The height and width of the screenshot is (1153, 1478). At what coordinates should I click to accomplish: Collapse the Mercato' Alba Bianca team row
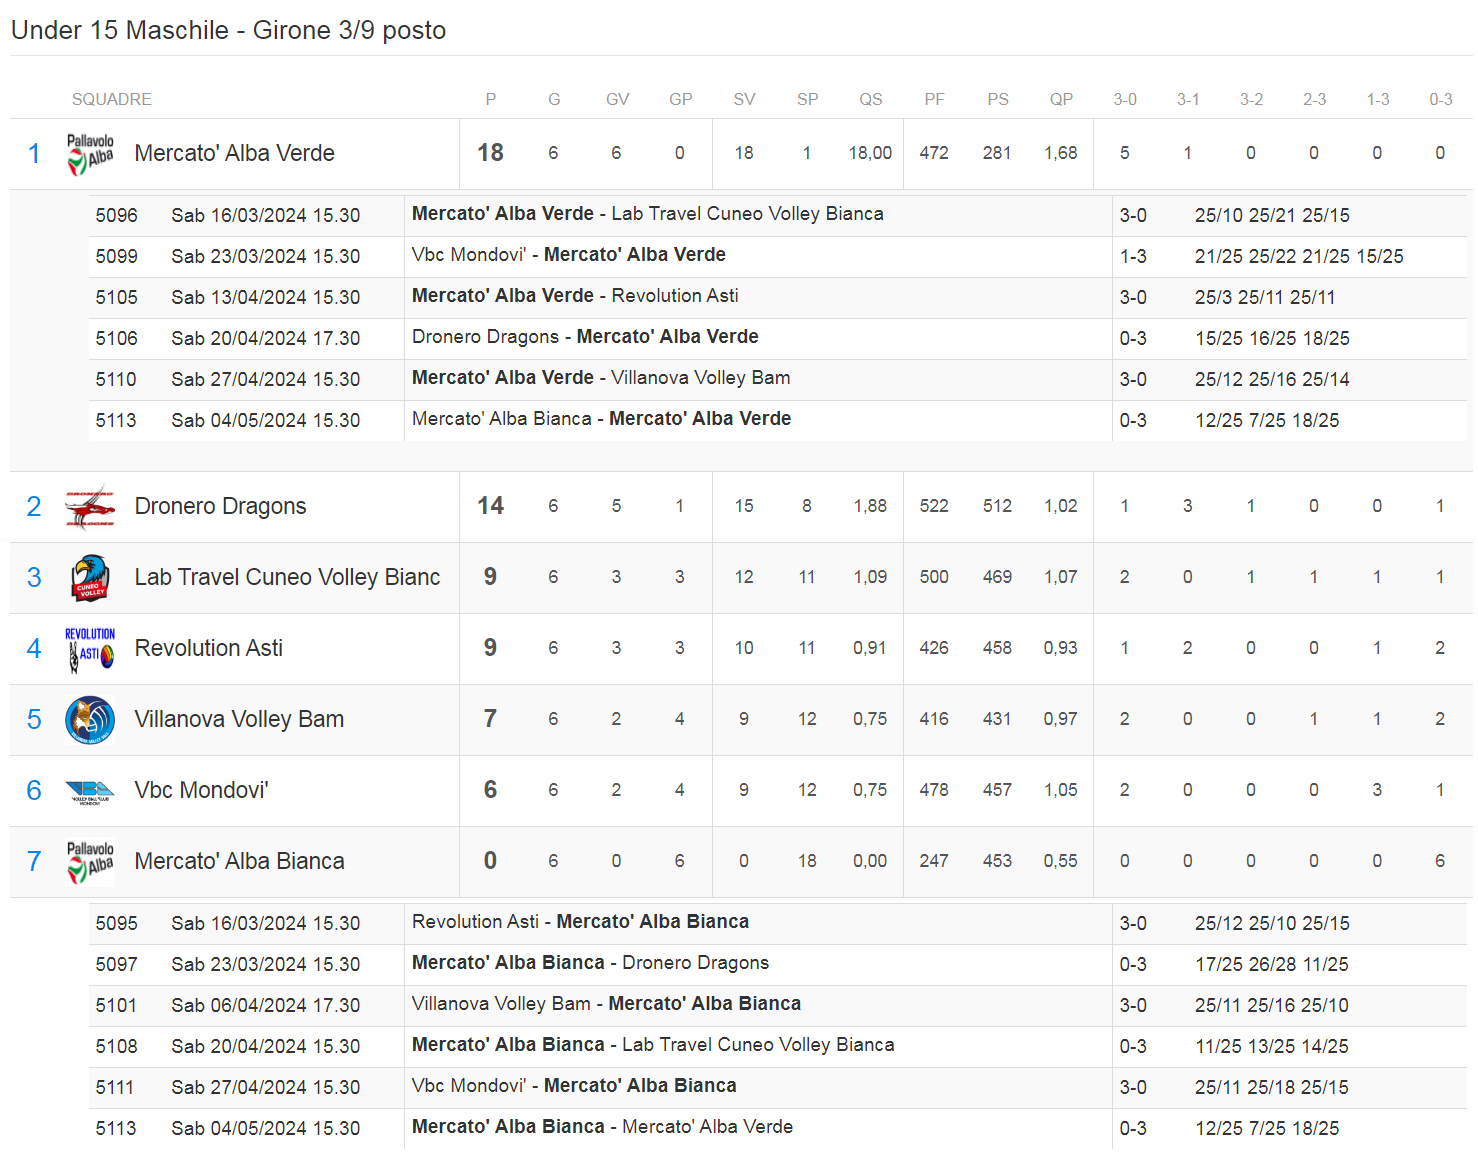point(741,862)
